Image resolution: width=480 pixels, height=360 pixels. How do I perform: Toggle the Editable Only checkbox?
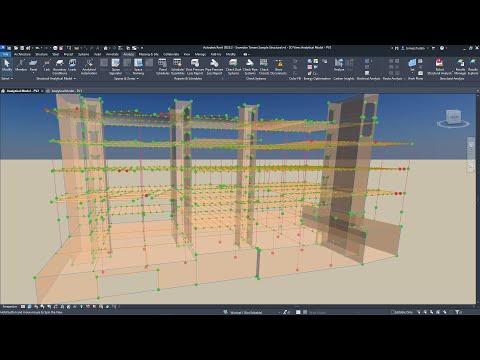coord(393,312)
